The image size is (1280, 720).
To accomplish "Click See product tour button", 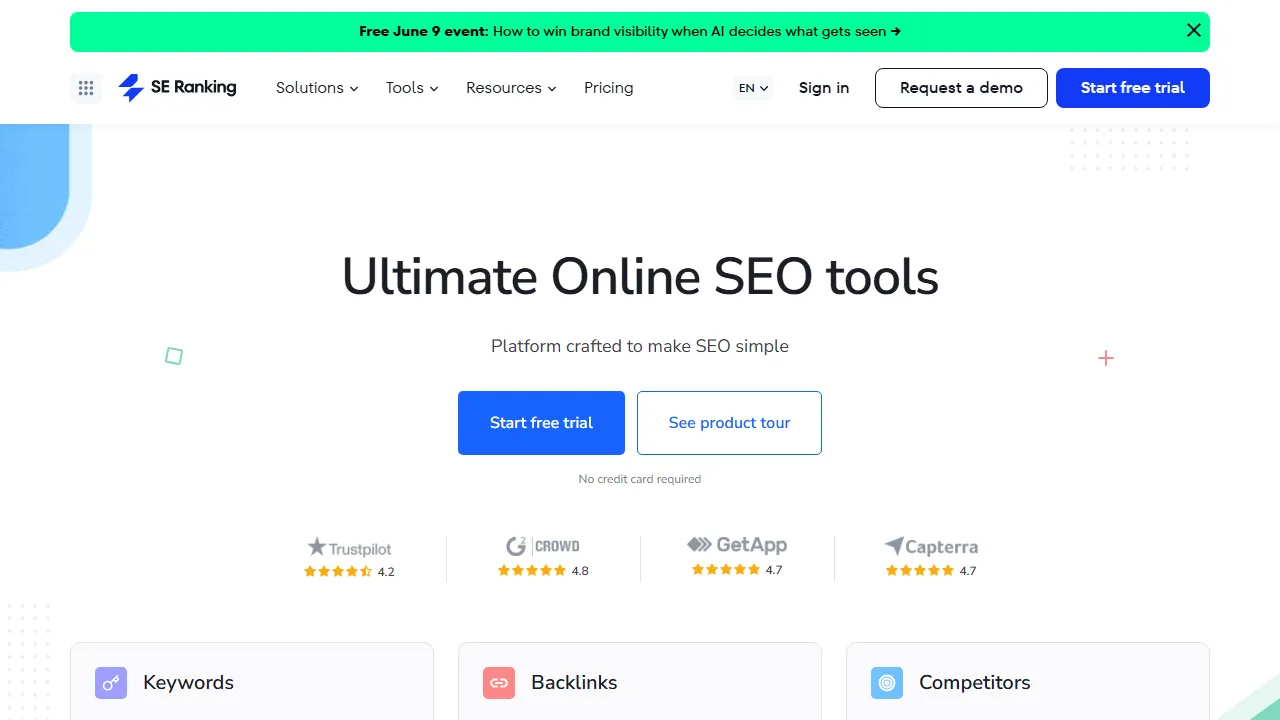I will pyautogui.click(x=729, y=423).
